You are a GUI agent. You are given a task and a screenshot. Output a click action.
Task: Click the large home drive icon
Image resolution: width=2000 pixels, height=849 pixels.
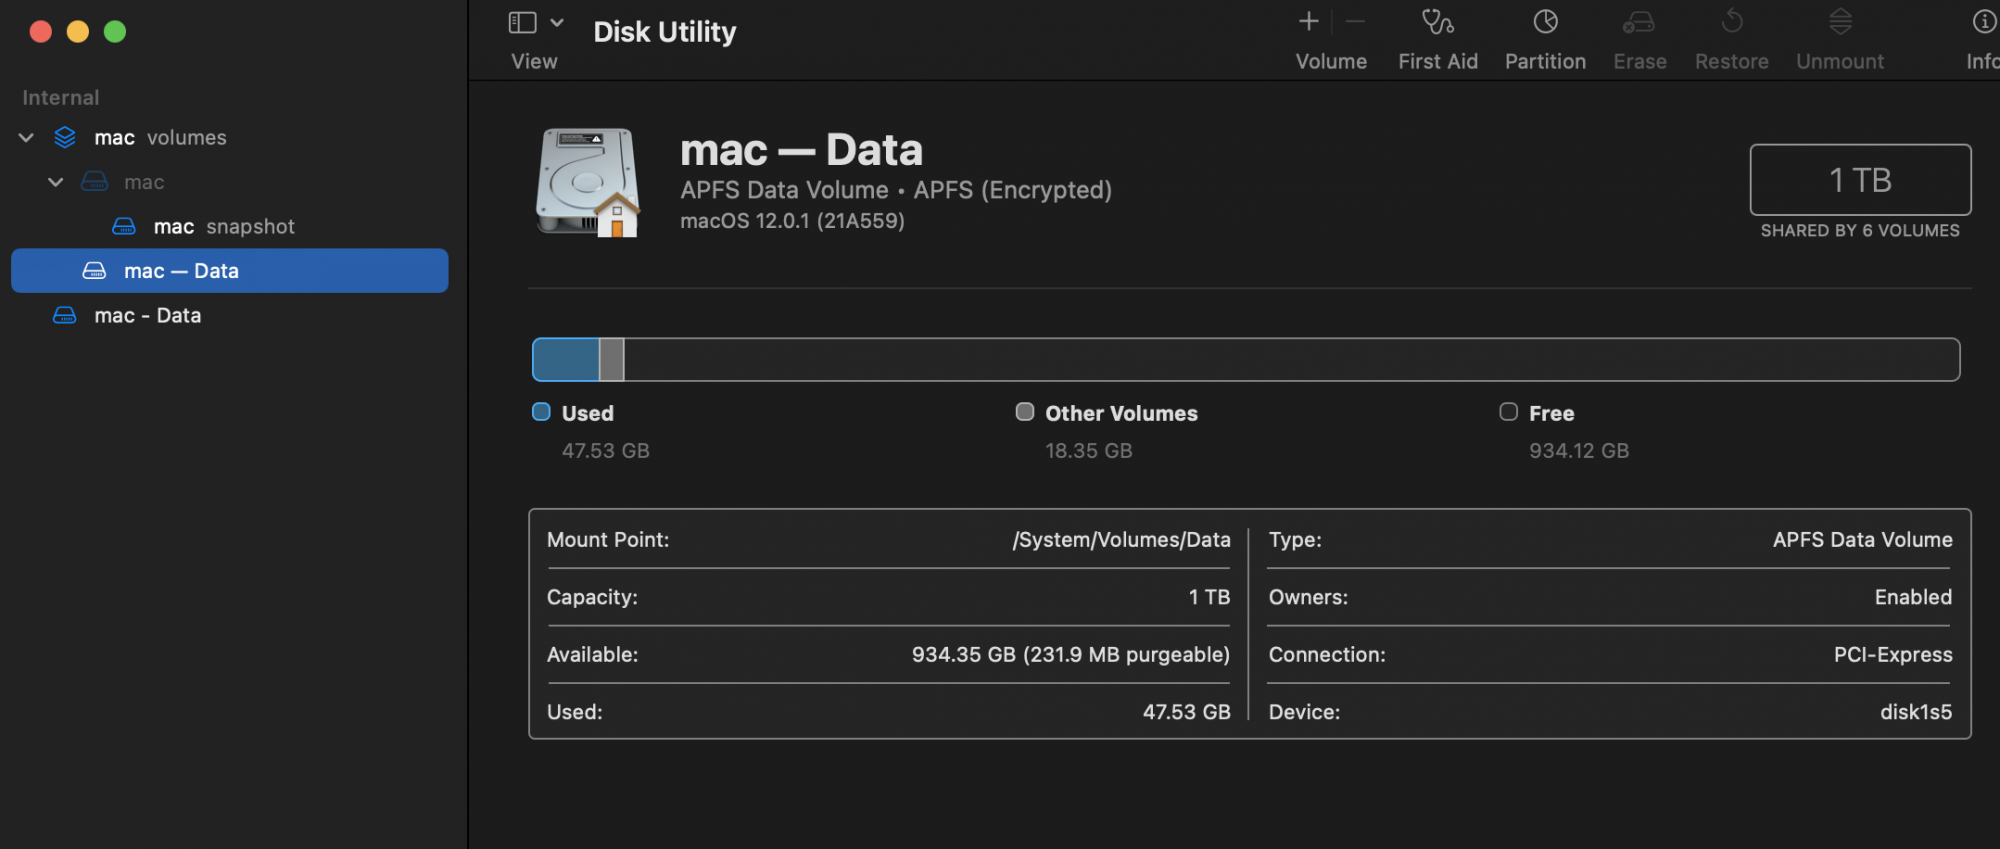click(588, 182)
